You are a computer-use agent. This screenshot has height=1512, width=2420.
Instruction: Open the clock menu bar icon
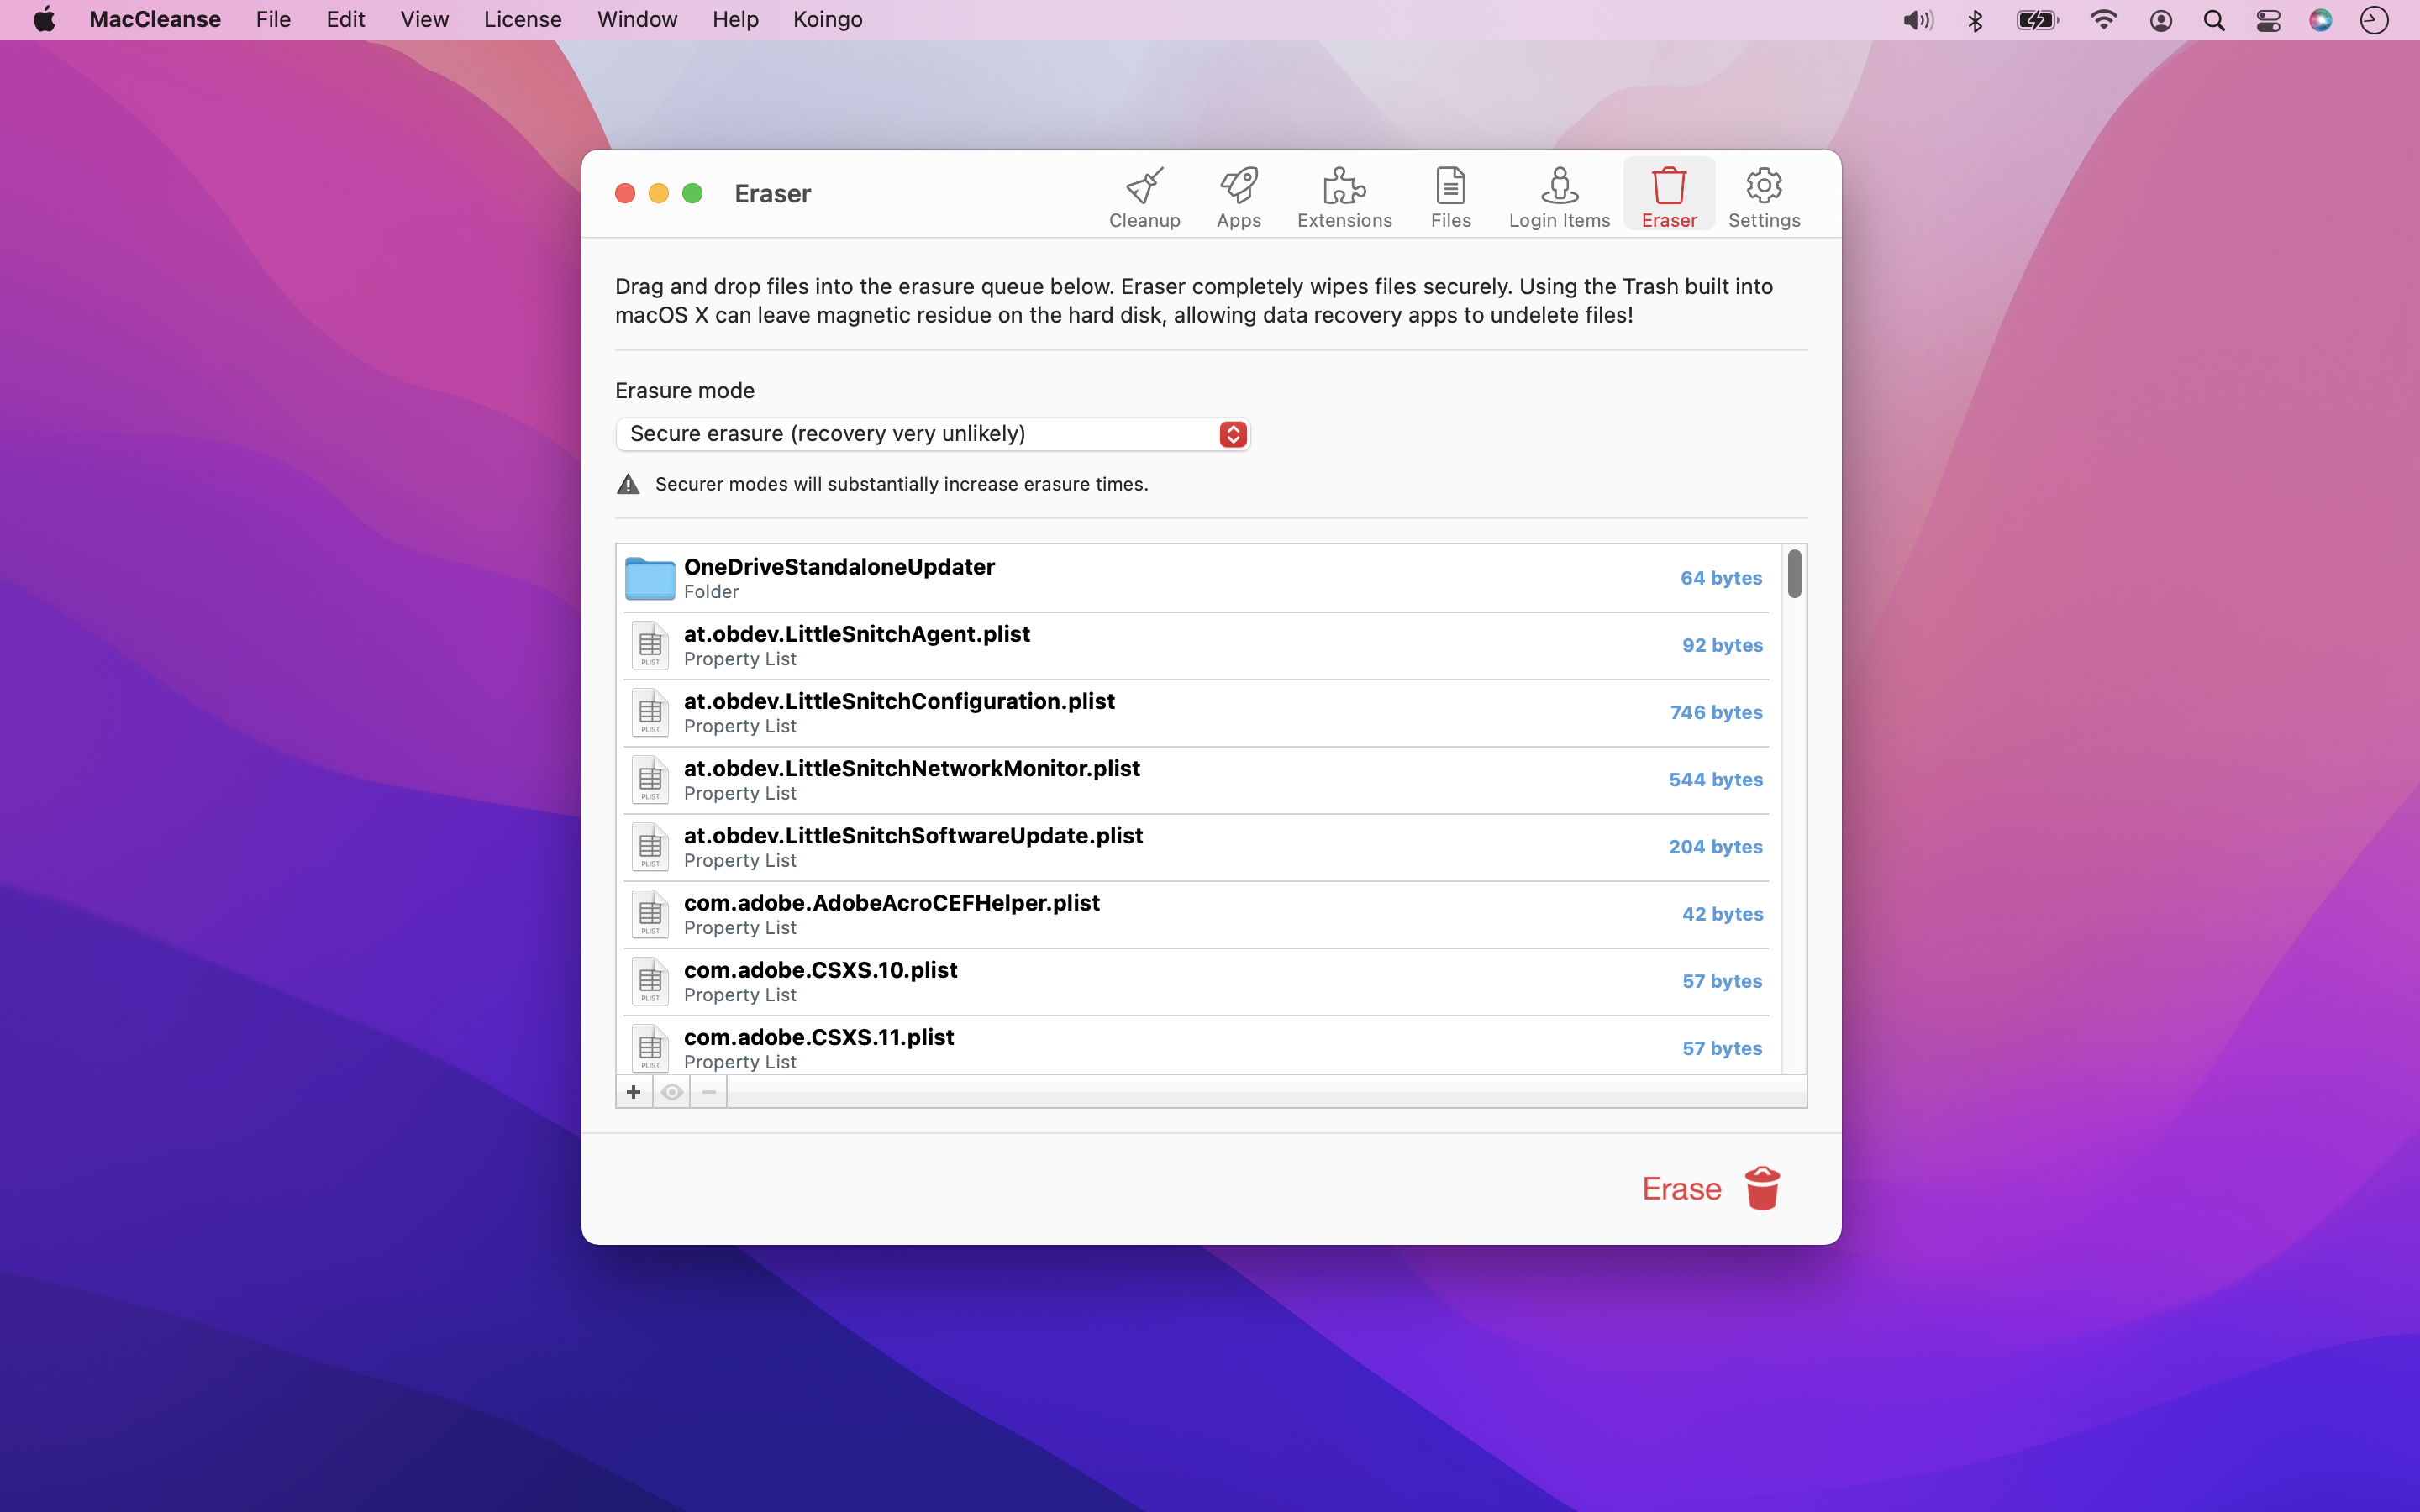tap(2374, 20)
